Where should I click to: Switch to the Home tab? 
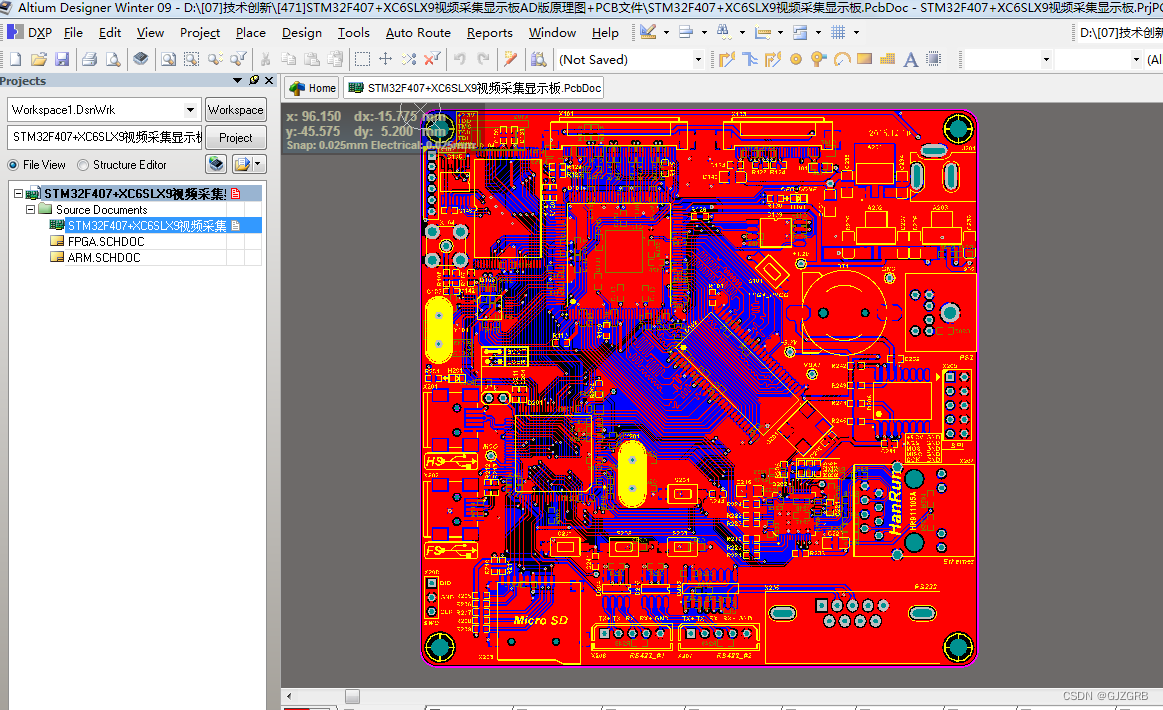point(313,88)
